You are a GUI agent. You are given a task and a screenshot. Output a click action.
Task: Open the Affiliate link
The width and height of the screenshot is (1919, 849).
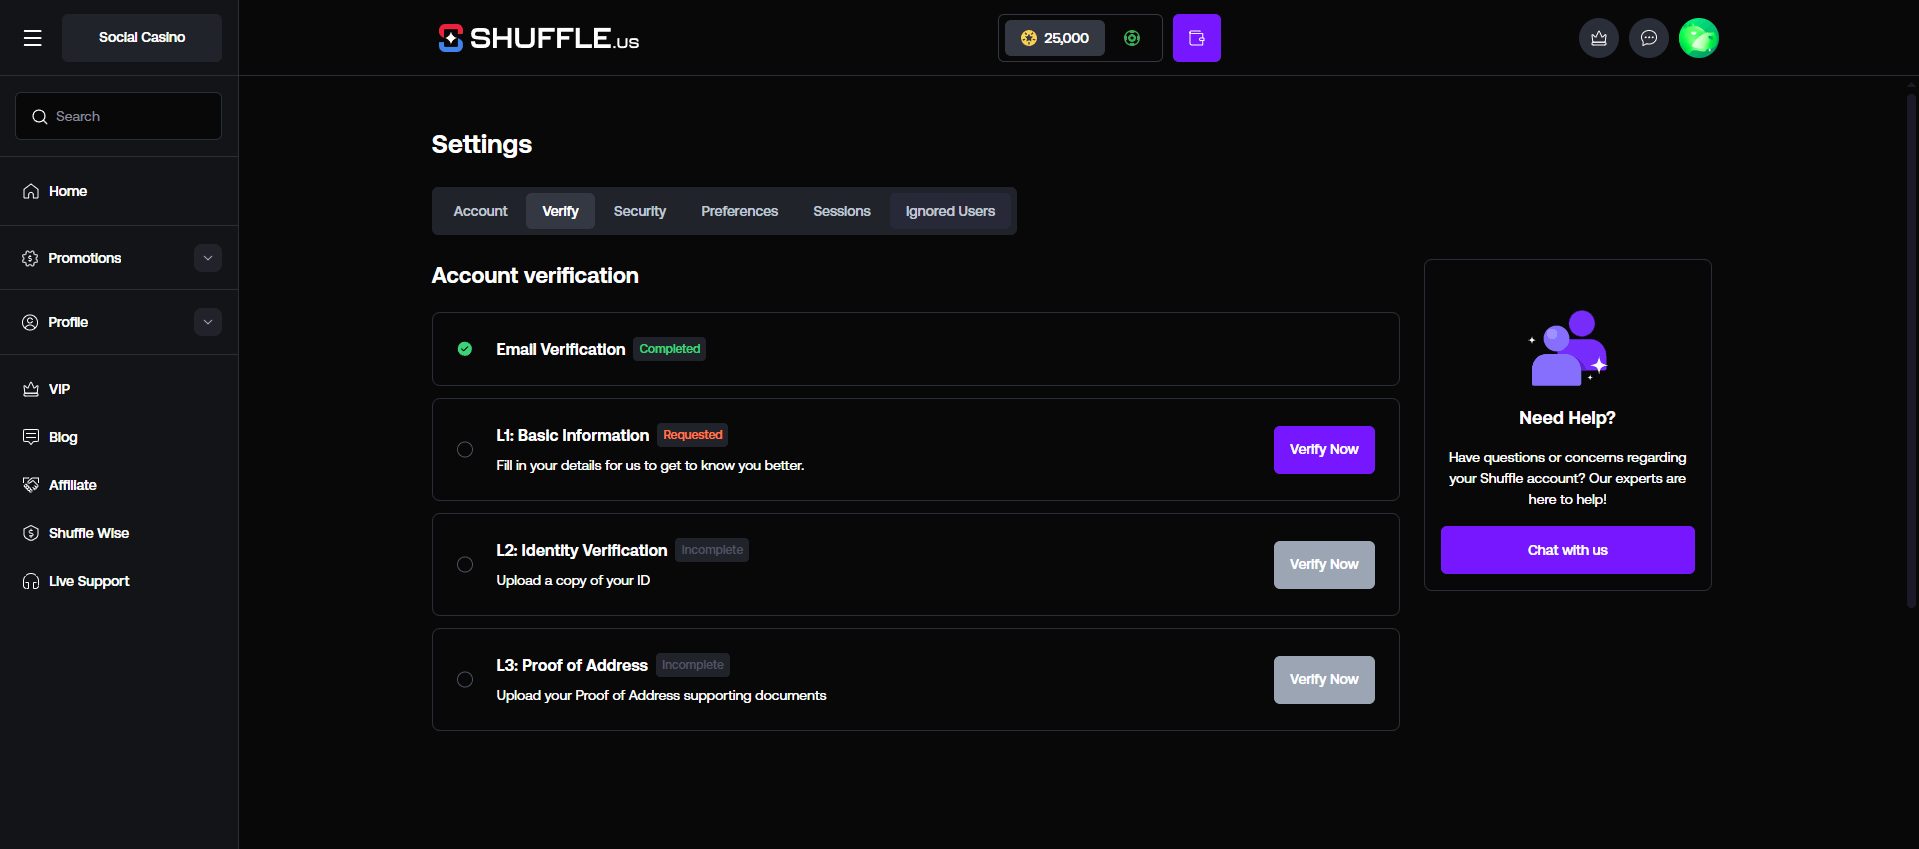pyautogui.click(x=73, y=485)
